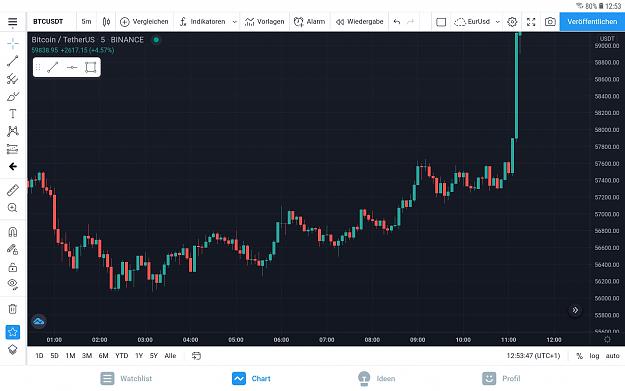Select the 1Y date range
This screenshot has height=391, width=625.
[x=139, y=356]
